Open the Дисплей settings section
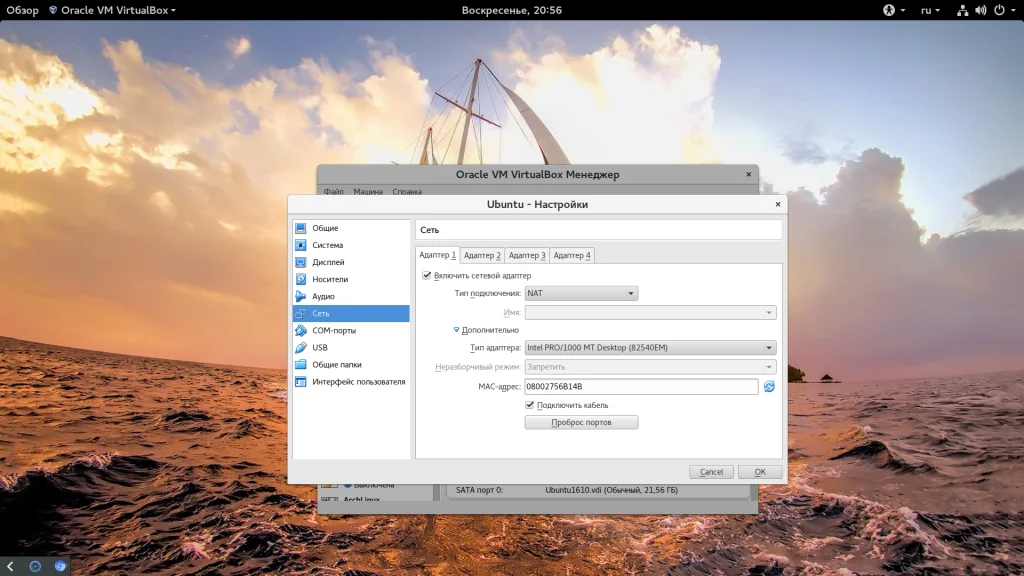 click(x=328, y=262)
